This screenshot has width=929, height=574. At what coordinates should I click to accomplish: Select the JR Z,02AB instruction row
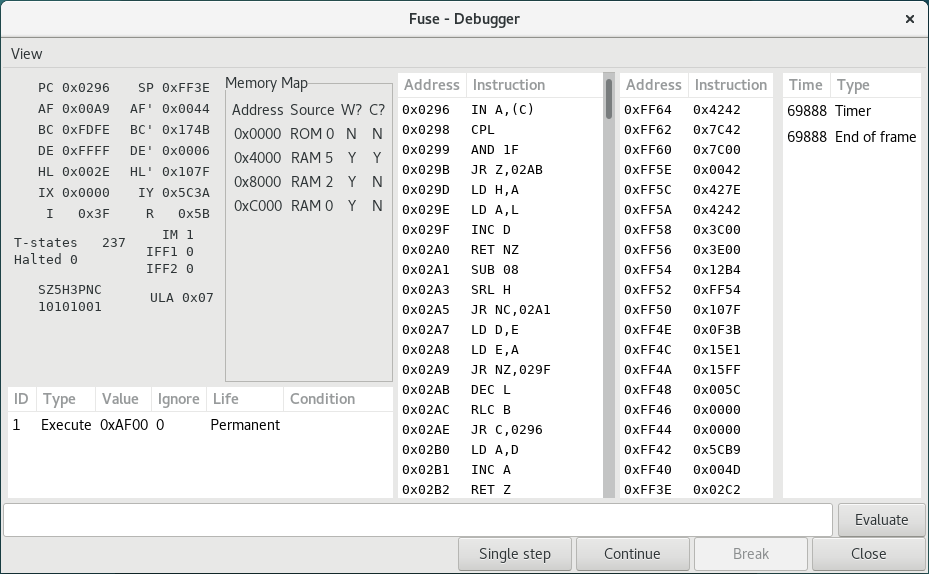pos(500,170)
